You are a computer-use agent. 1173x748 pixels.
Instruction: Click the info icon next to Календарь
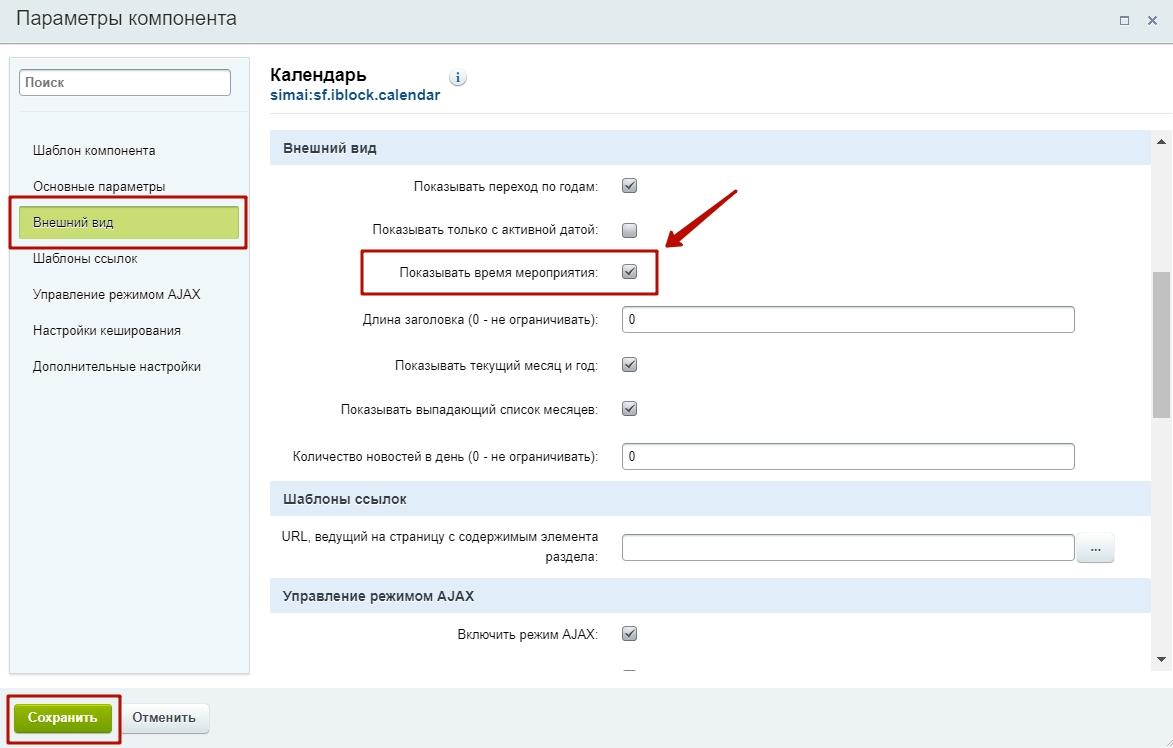click(x=458, y=78)
